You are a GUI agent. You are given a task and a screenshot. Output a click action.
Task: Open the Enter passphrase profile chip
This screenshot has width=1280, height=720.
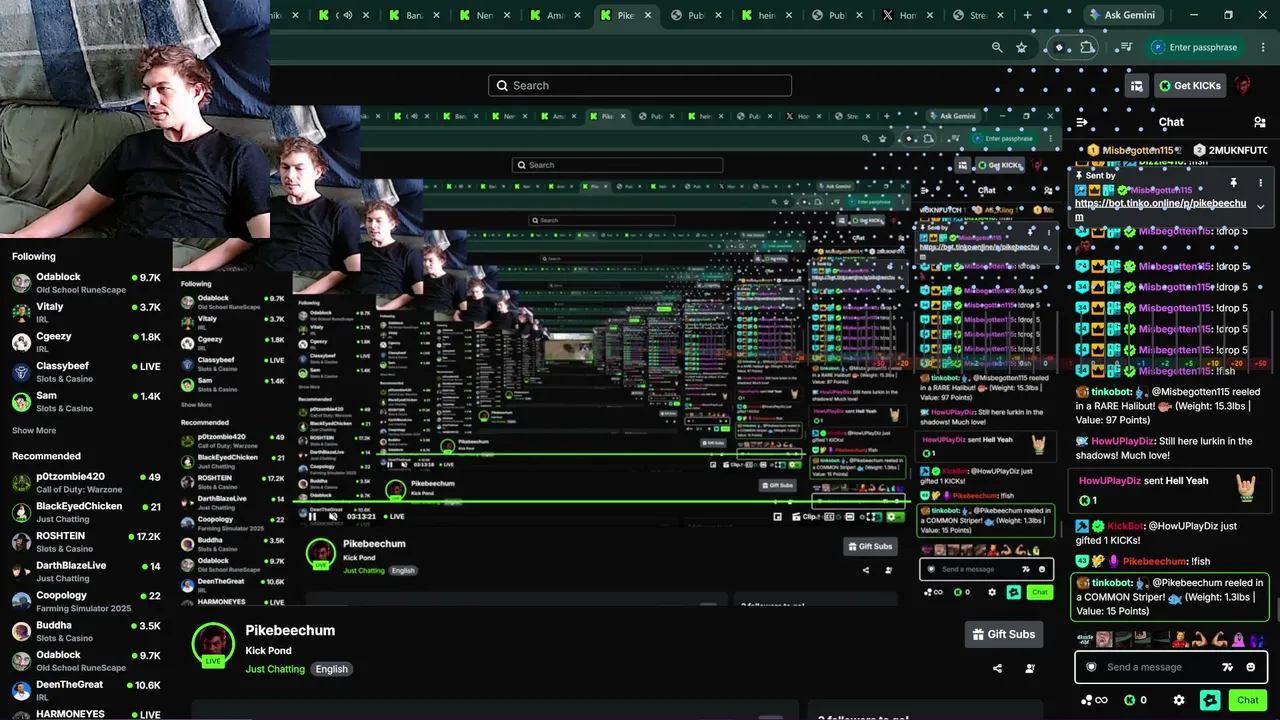(x=1195, y=47)
